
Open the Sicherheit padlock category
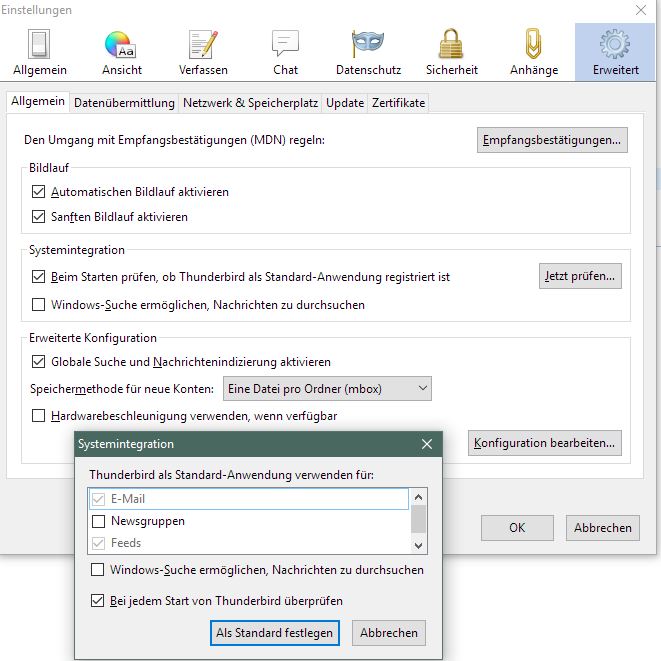451,52
